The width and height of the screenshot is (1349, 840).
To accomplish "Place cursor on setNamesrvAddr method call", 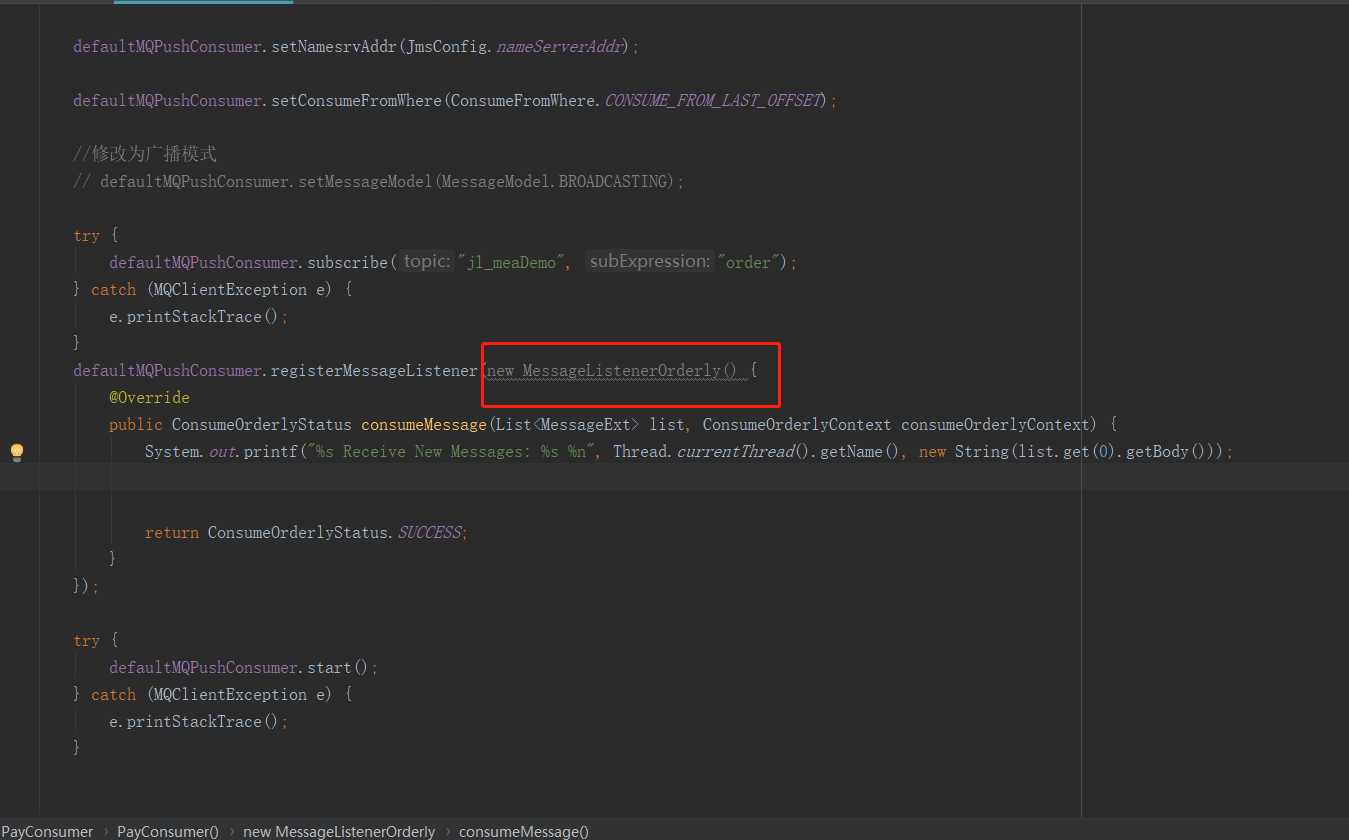I will tap(334, 47).
